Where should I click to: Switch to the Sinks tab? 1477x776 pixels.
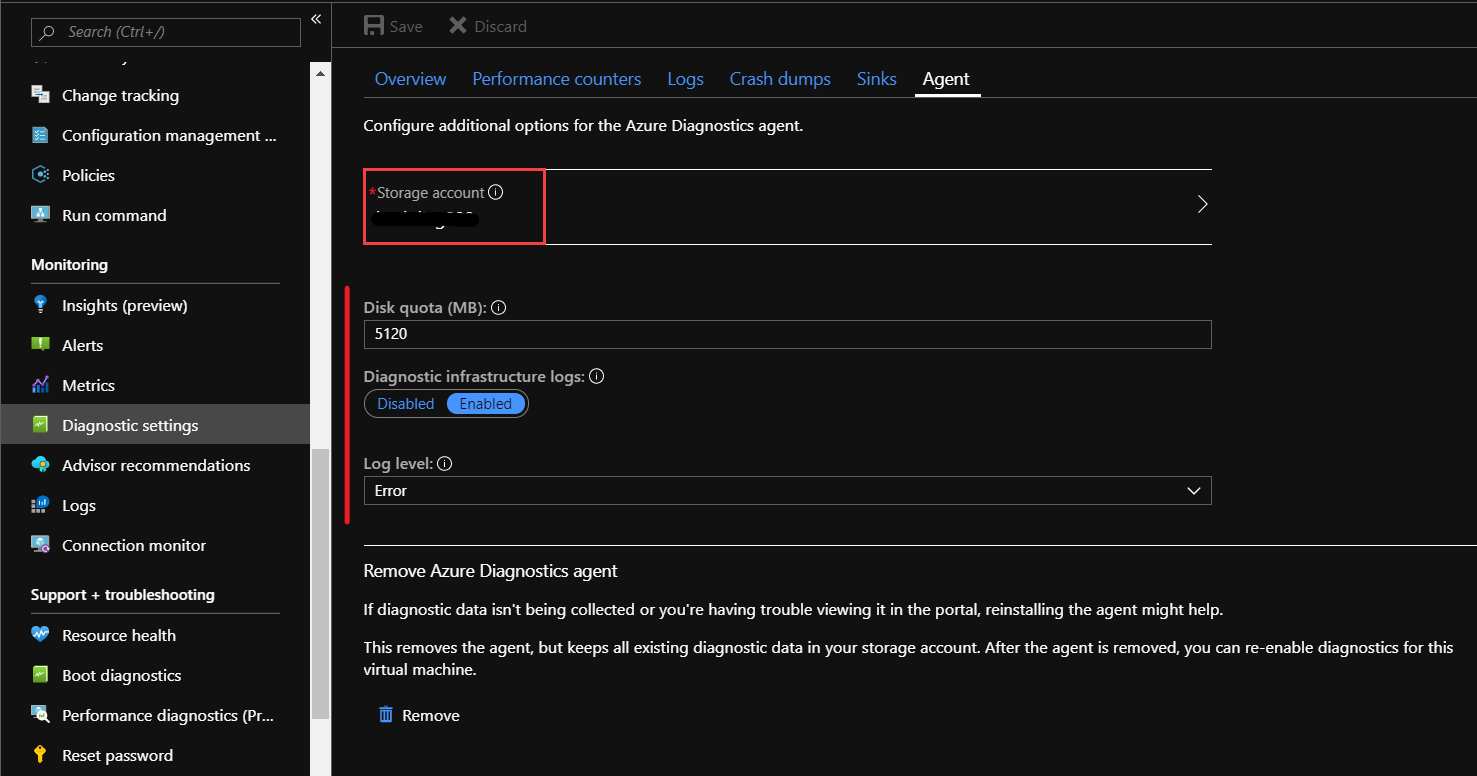click(x=877, y=79)
